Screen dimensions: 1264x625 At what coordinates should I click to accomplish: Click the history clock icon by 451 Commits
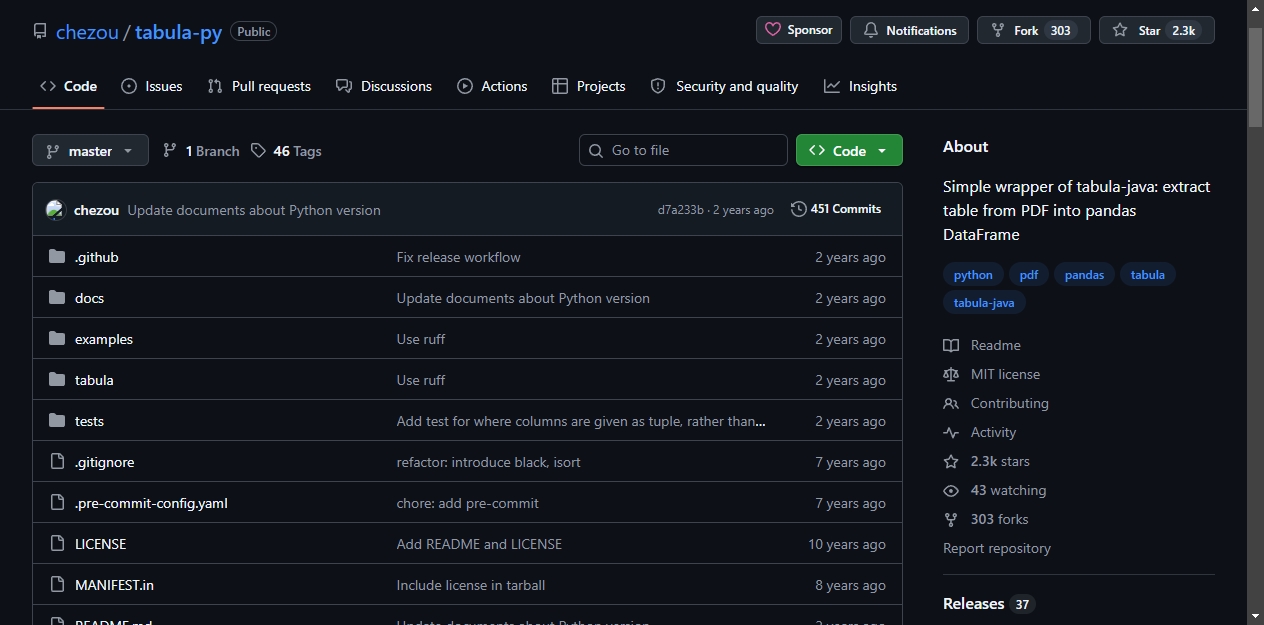[798, 209]
